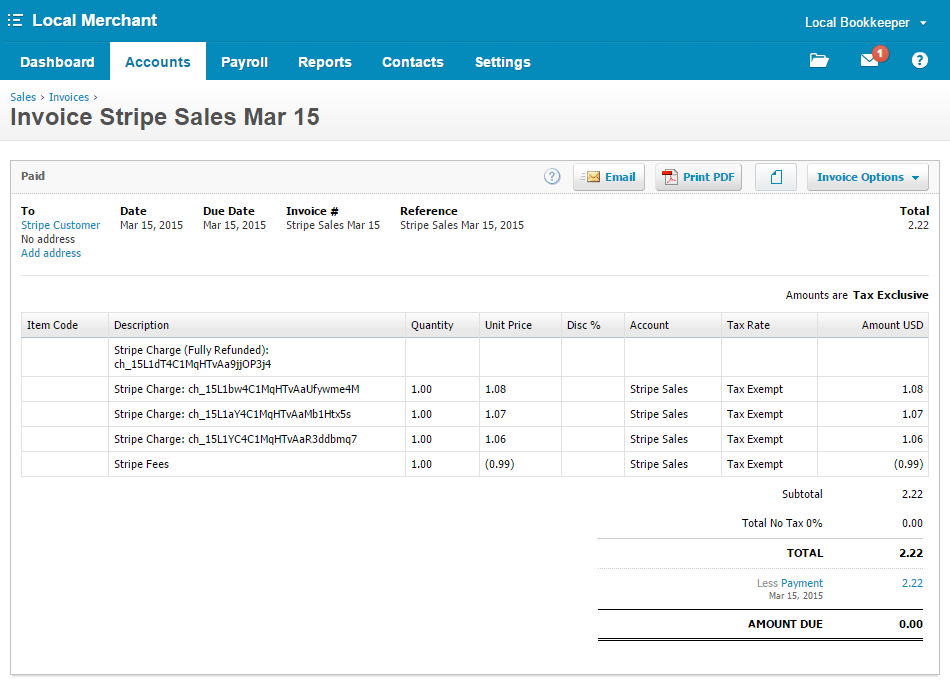Click the Description column header
This screenshot has width=950, height=680.
(257, 325)
